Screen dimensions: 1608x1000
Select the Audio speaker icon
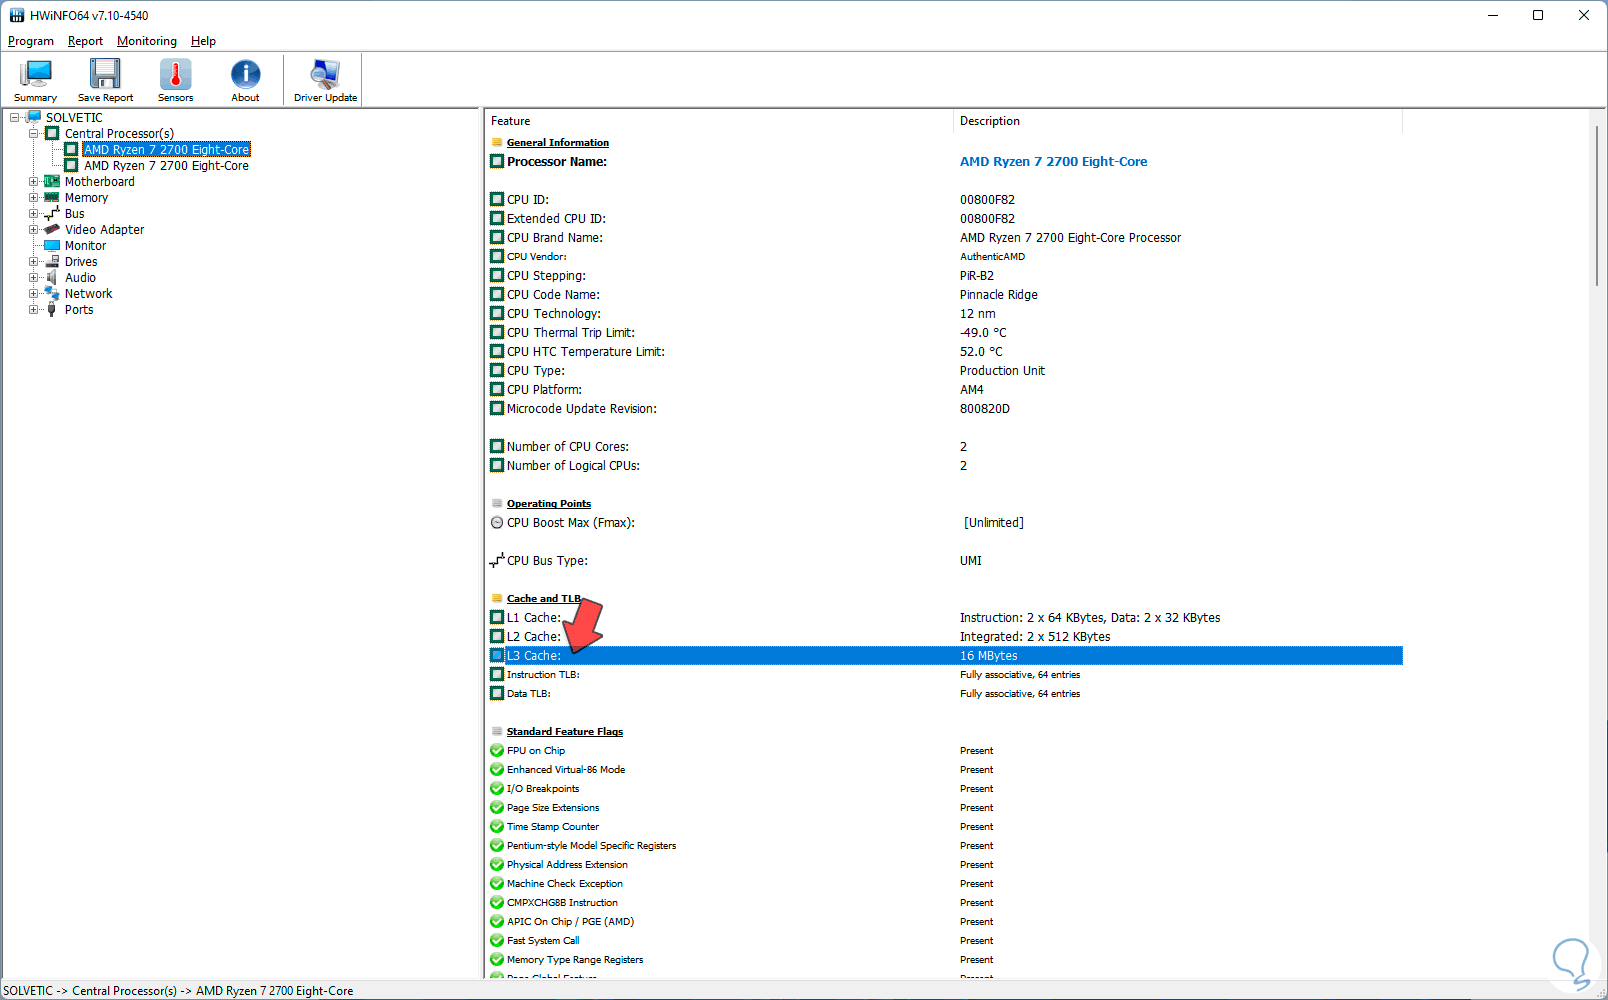click(52, 278)
